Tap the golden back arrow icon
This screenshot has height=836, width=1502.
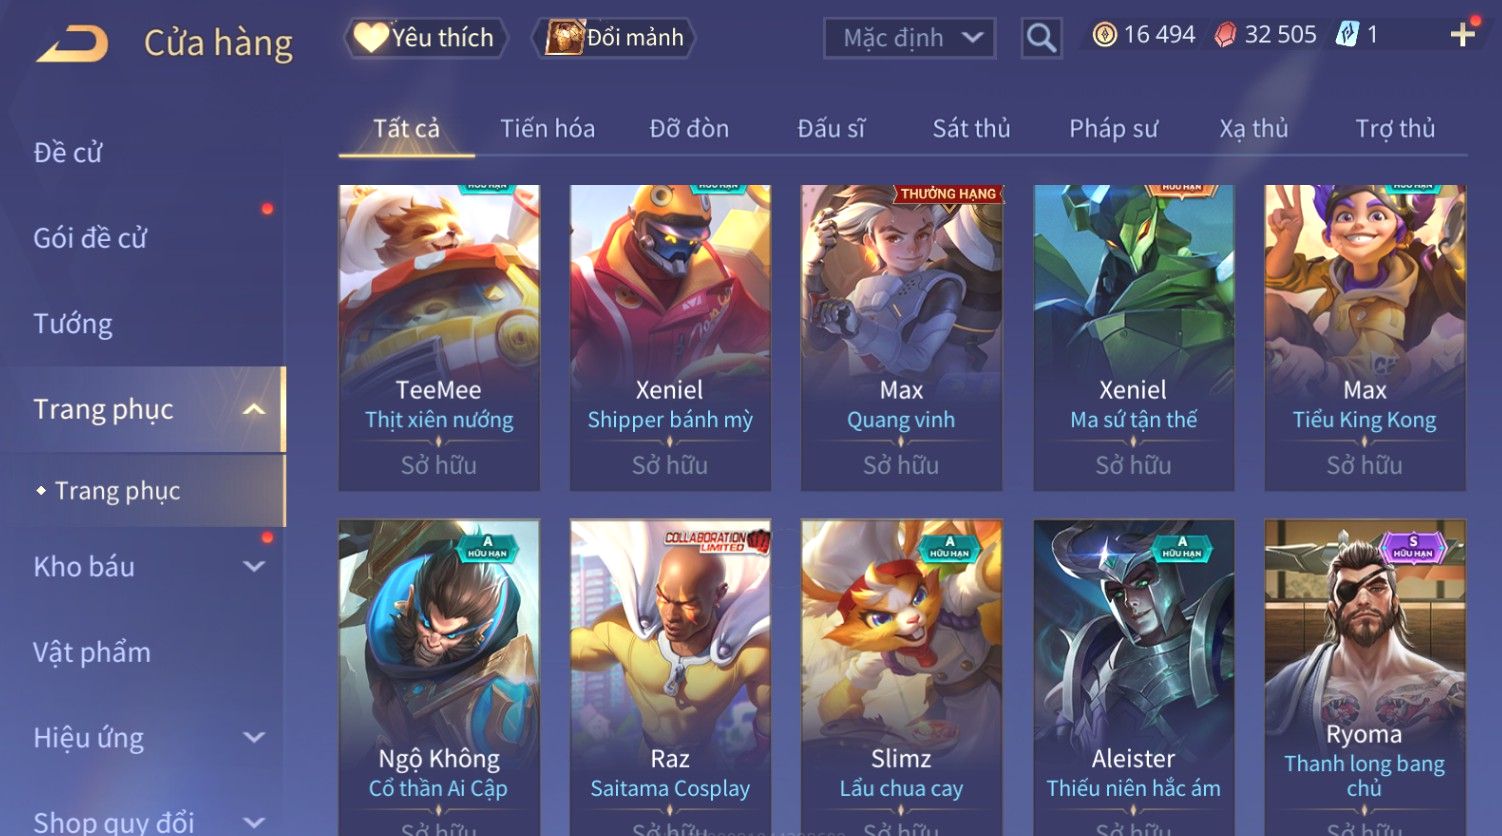71,43
